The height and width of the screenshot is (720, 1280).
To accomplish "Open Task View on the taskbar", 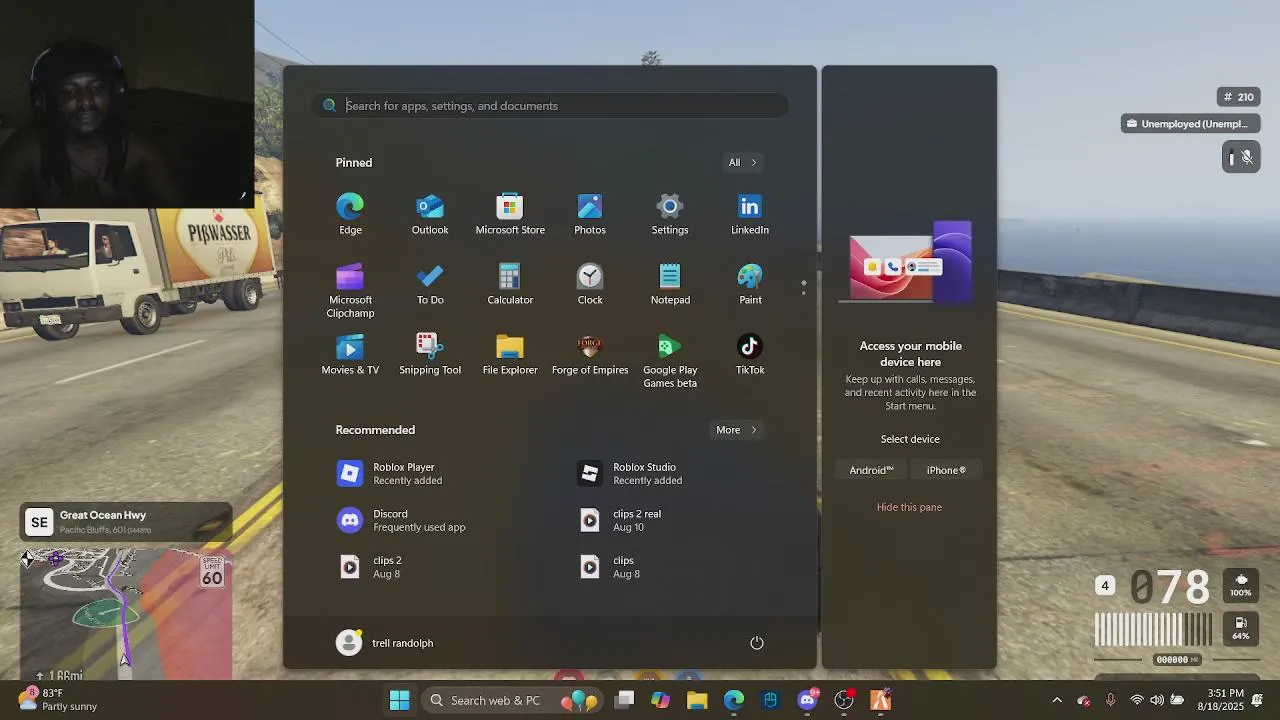I will (624, 700).
